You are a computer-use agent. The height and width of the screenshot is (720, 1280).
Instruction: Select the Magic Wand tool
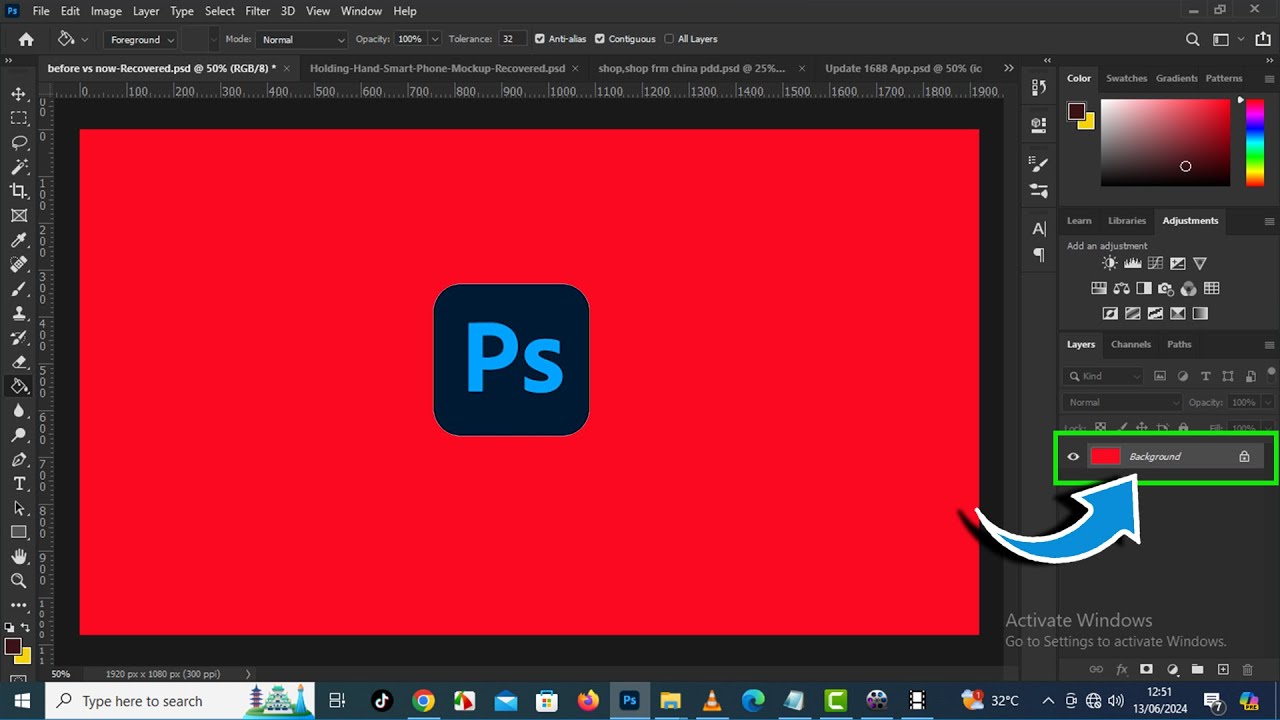coord(18,167)
